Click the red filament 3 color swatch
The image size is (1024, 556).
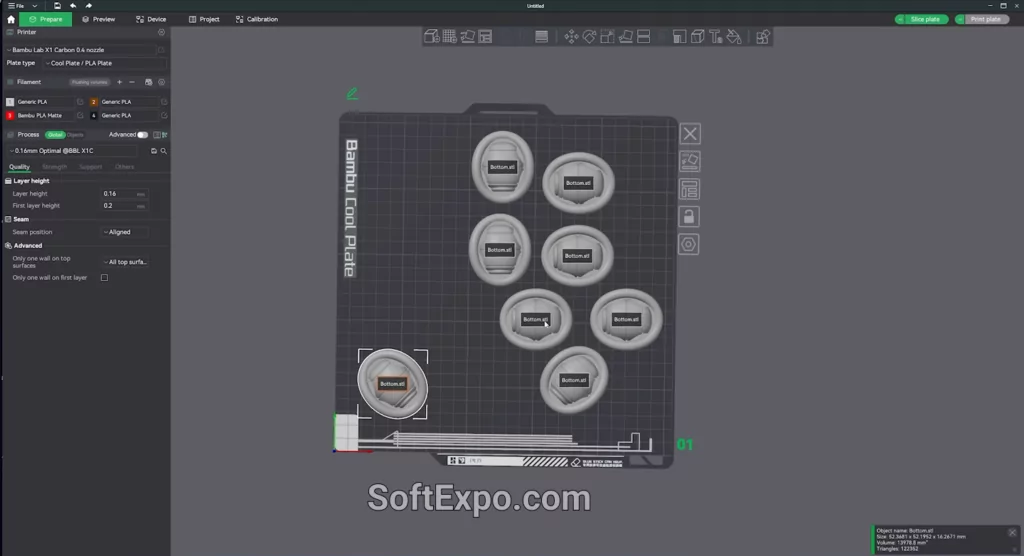10,116
